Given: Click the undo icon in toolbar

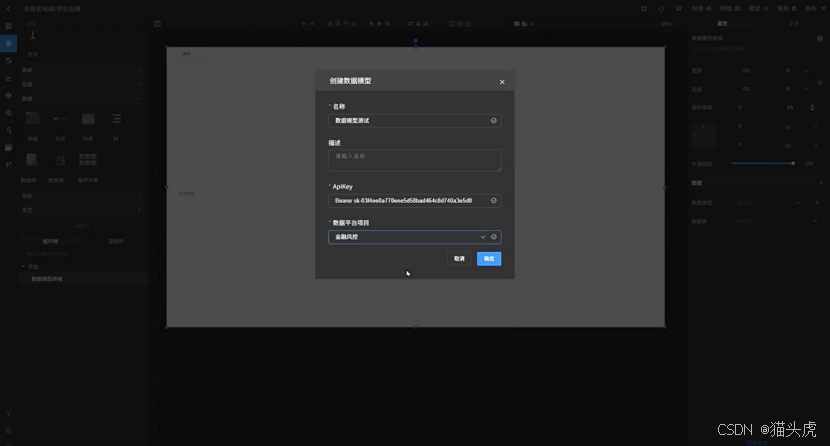Looking at the screenshot, I should click(304, 24).
